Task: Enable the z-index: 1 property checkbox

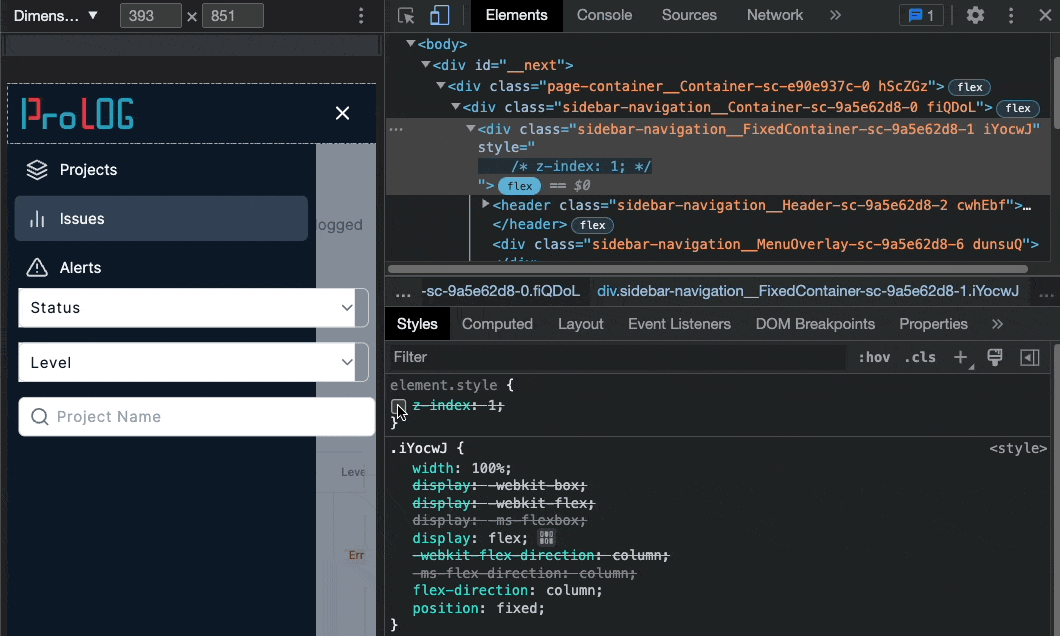Action: (399, 405)
